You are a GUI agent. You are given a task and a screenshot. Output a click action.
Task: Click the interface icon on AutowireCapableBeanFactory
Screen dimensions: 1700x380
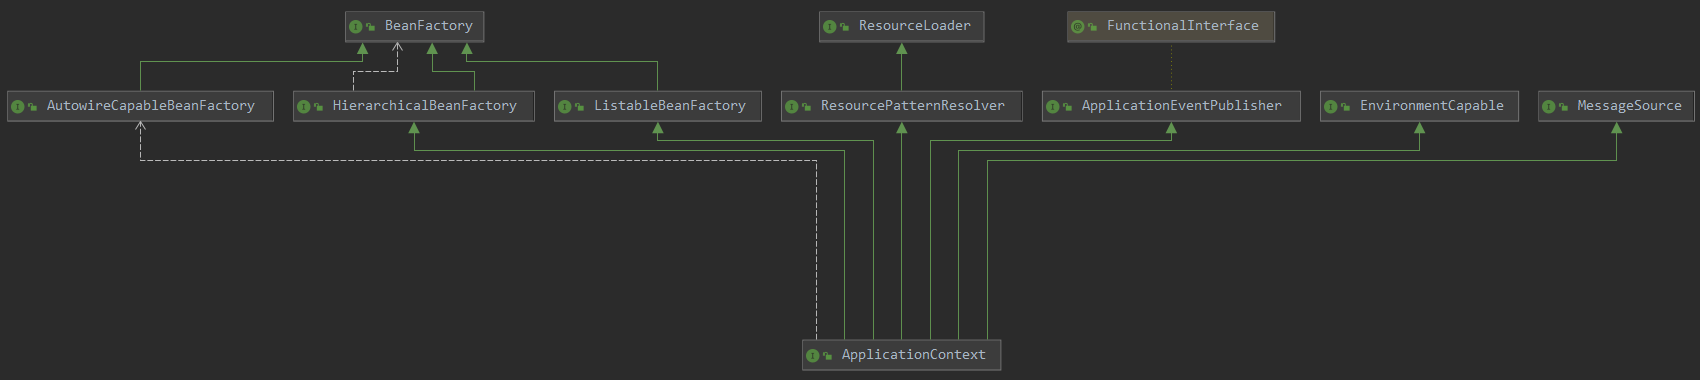17,107
